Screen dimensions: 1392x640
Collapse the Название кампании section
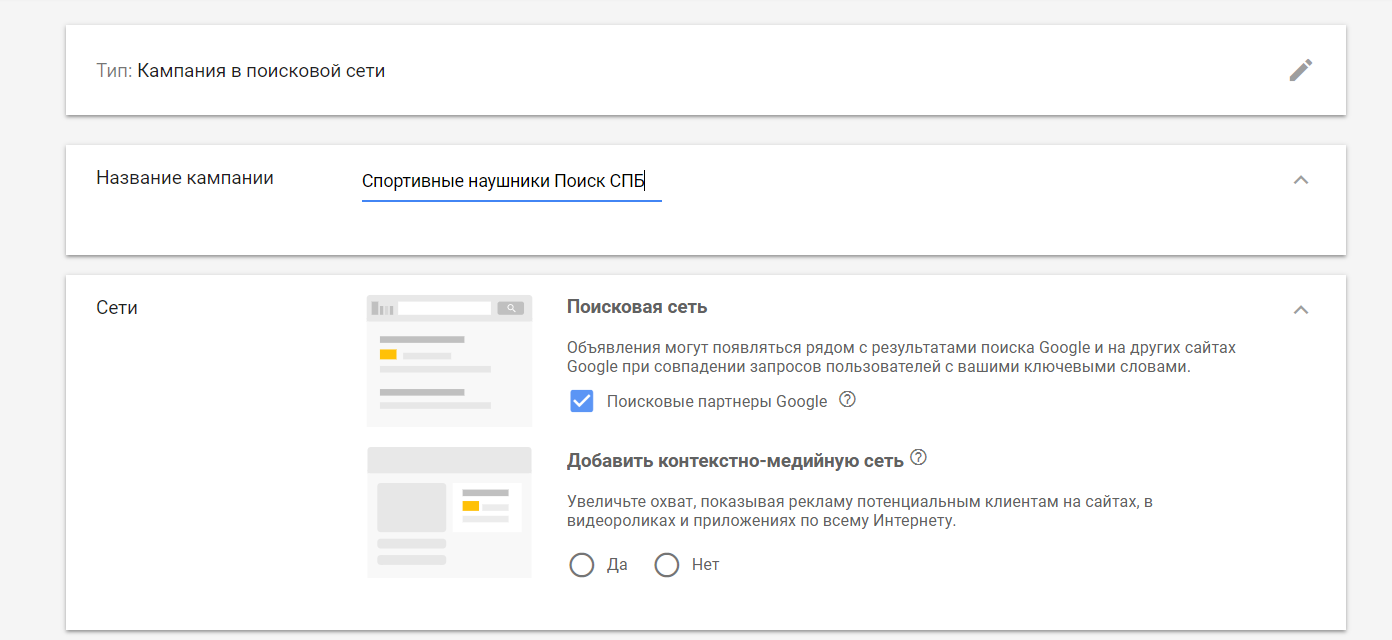point(1301,178)
